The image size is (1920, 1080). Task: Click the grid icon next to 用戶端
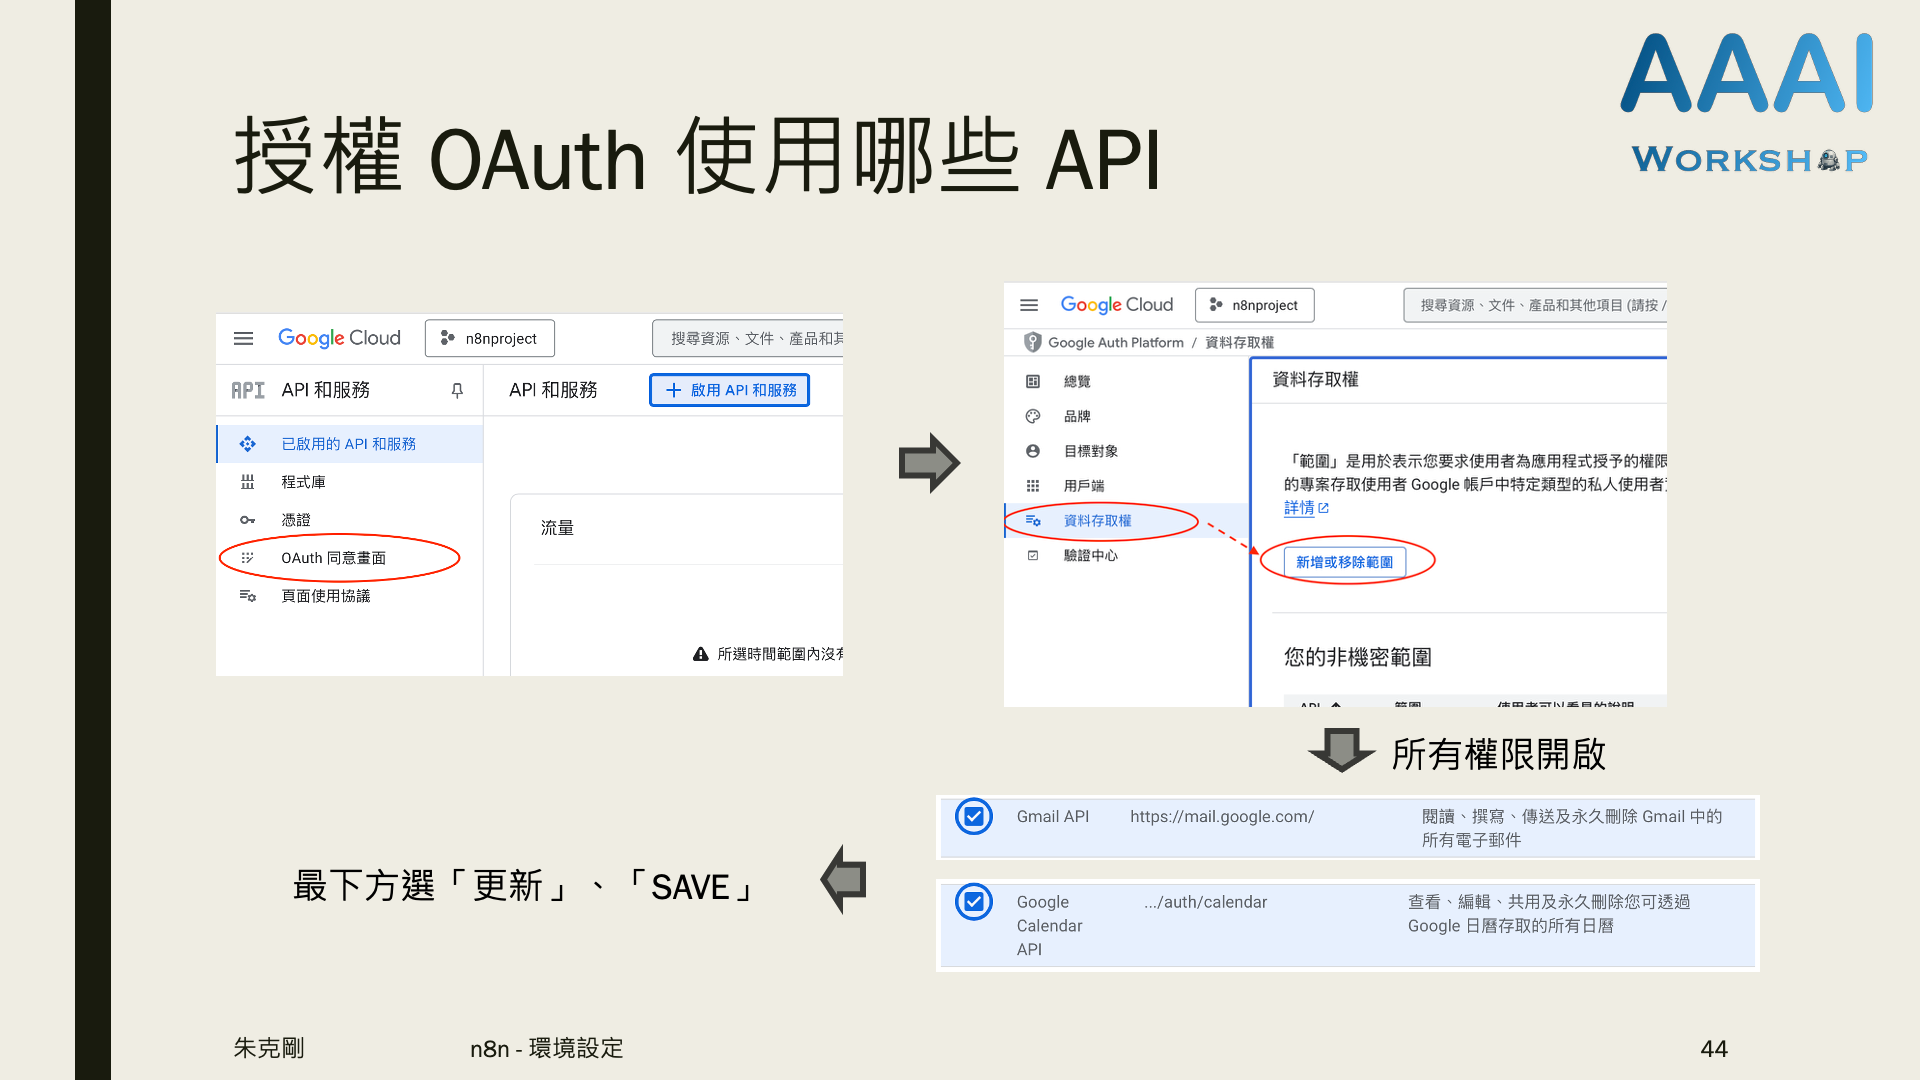[1033, 486]
